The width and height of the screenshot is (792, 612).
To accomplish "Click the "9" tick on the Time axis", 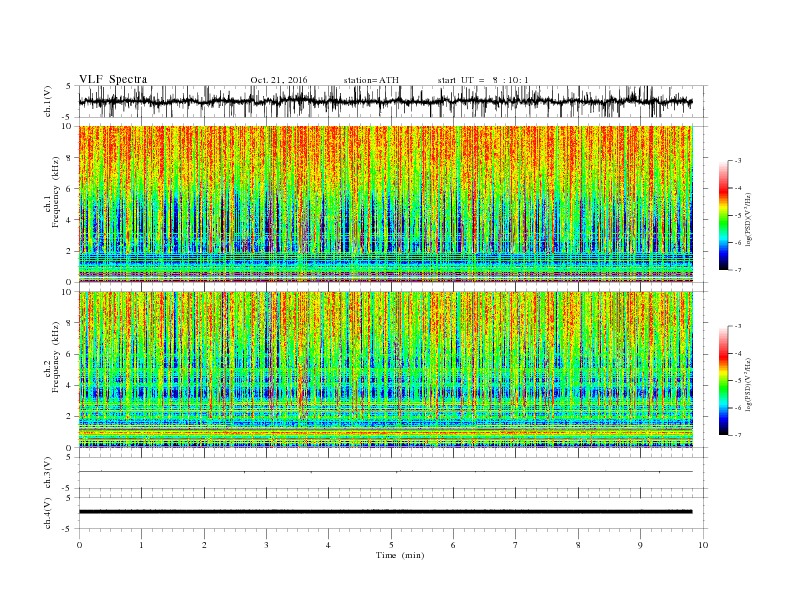I will (640, 545).
